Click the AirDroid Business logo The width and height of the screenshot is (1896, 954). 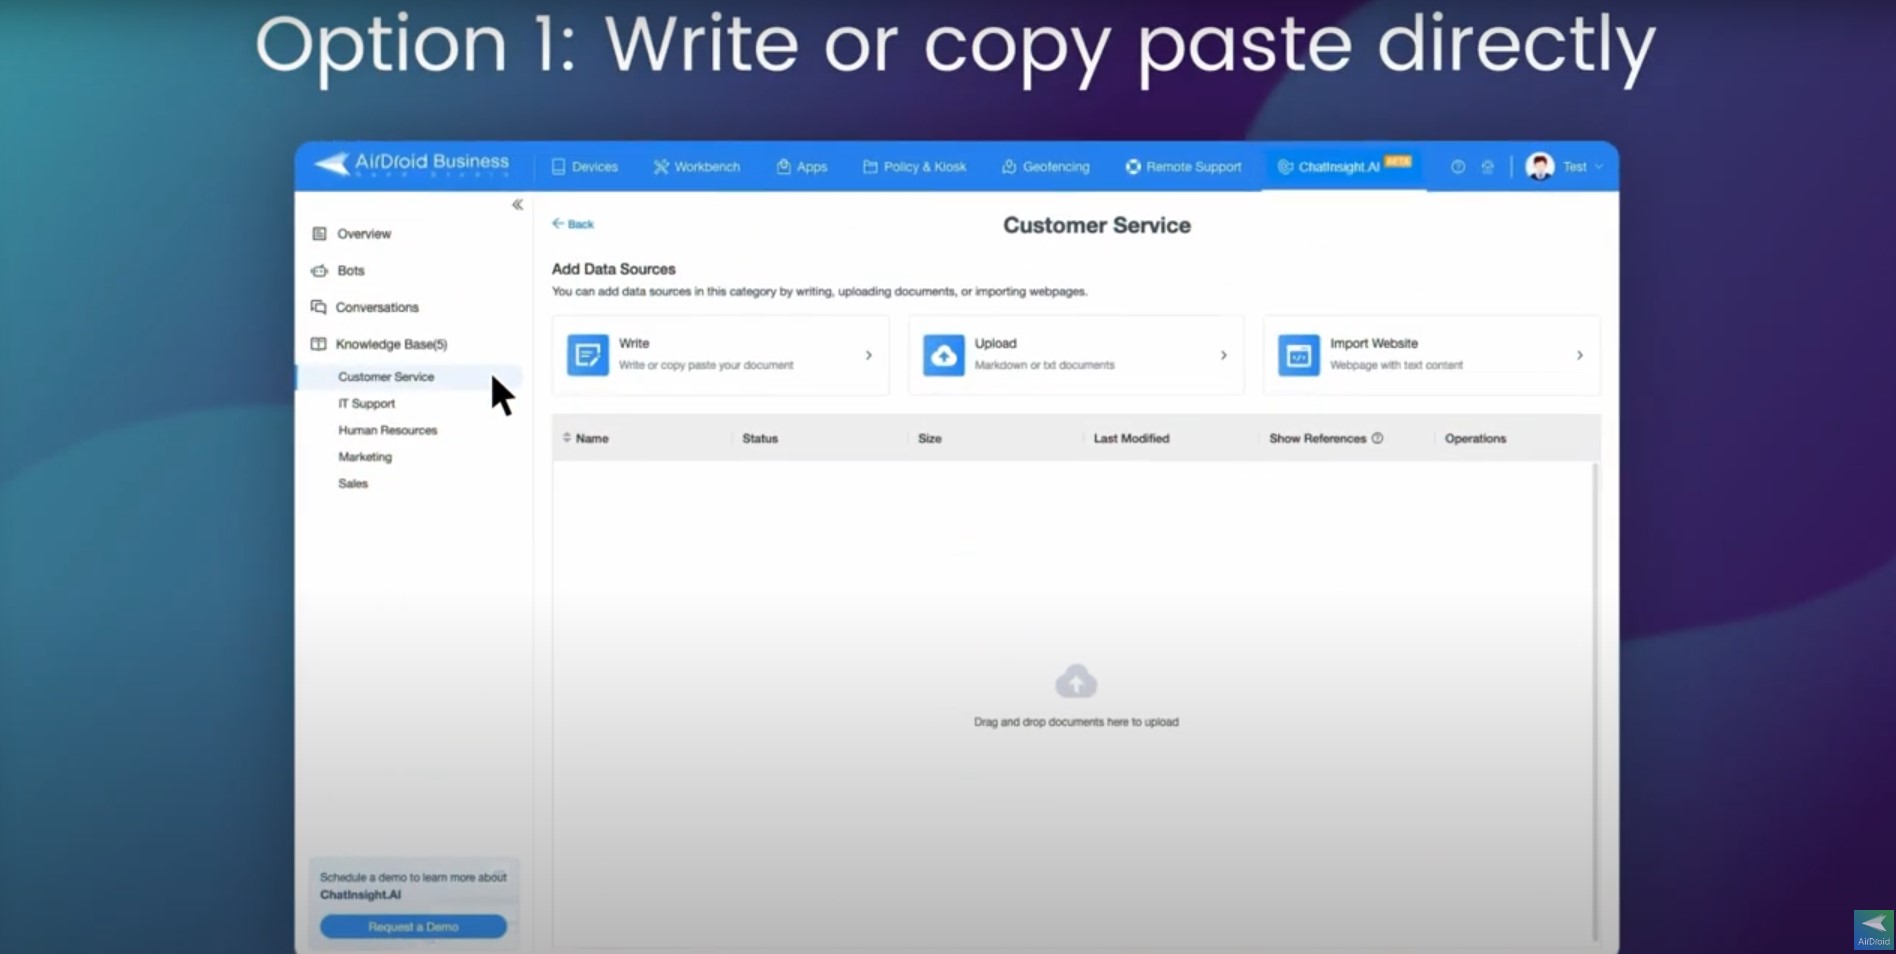[412, 164]
